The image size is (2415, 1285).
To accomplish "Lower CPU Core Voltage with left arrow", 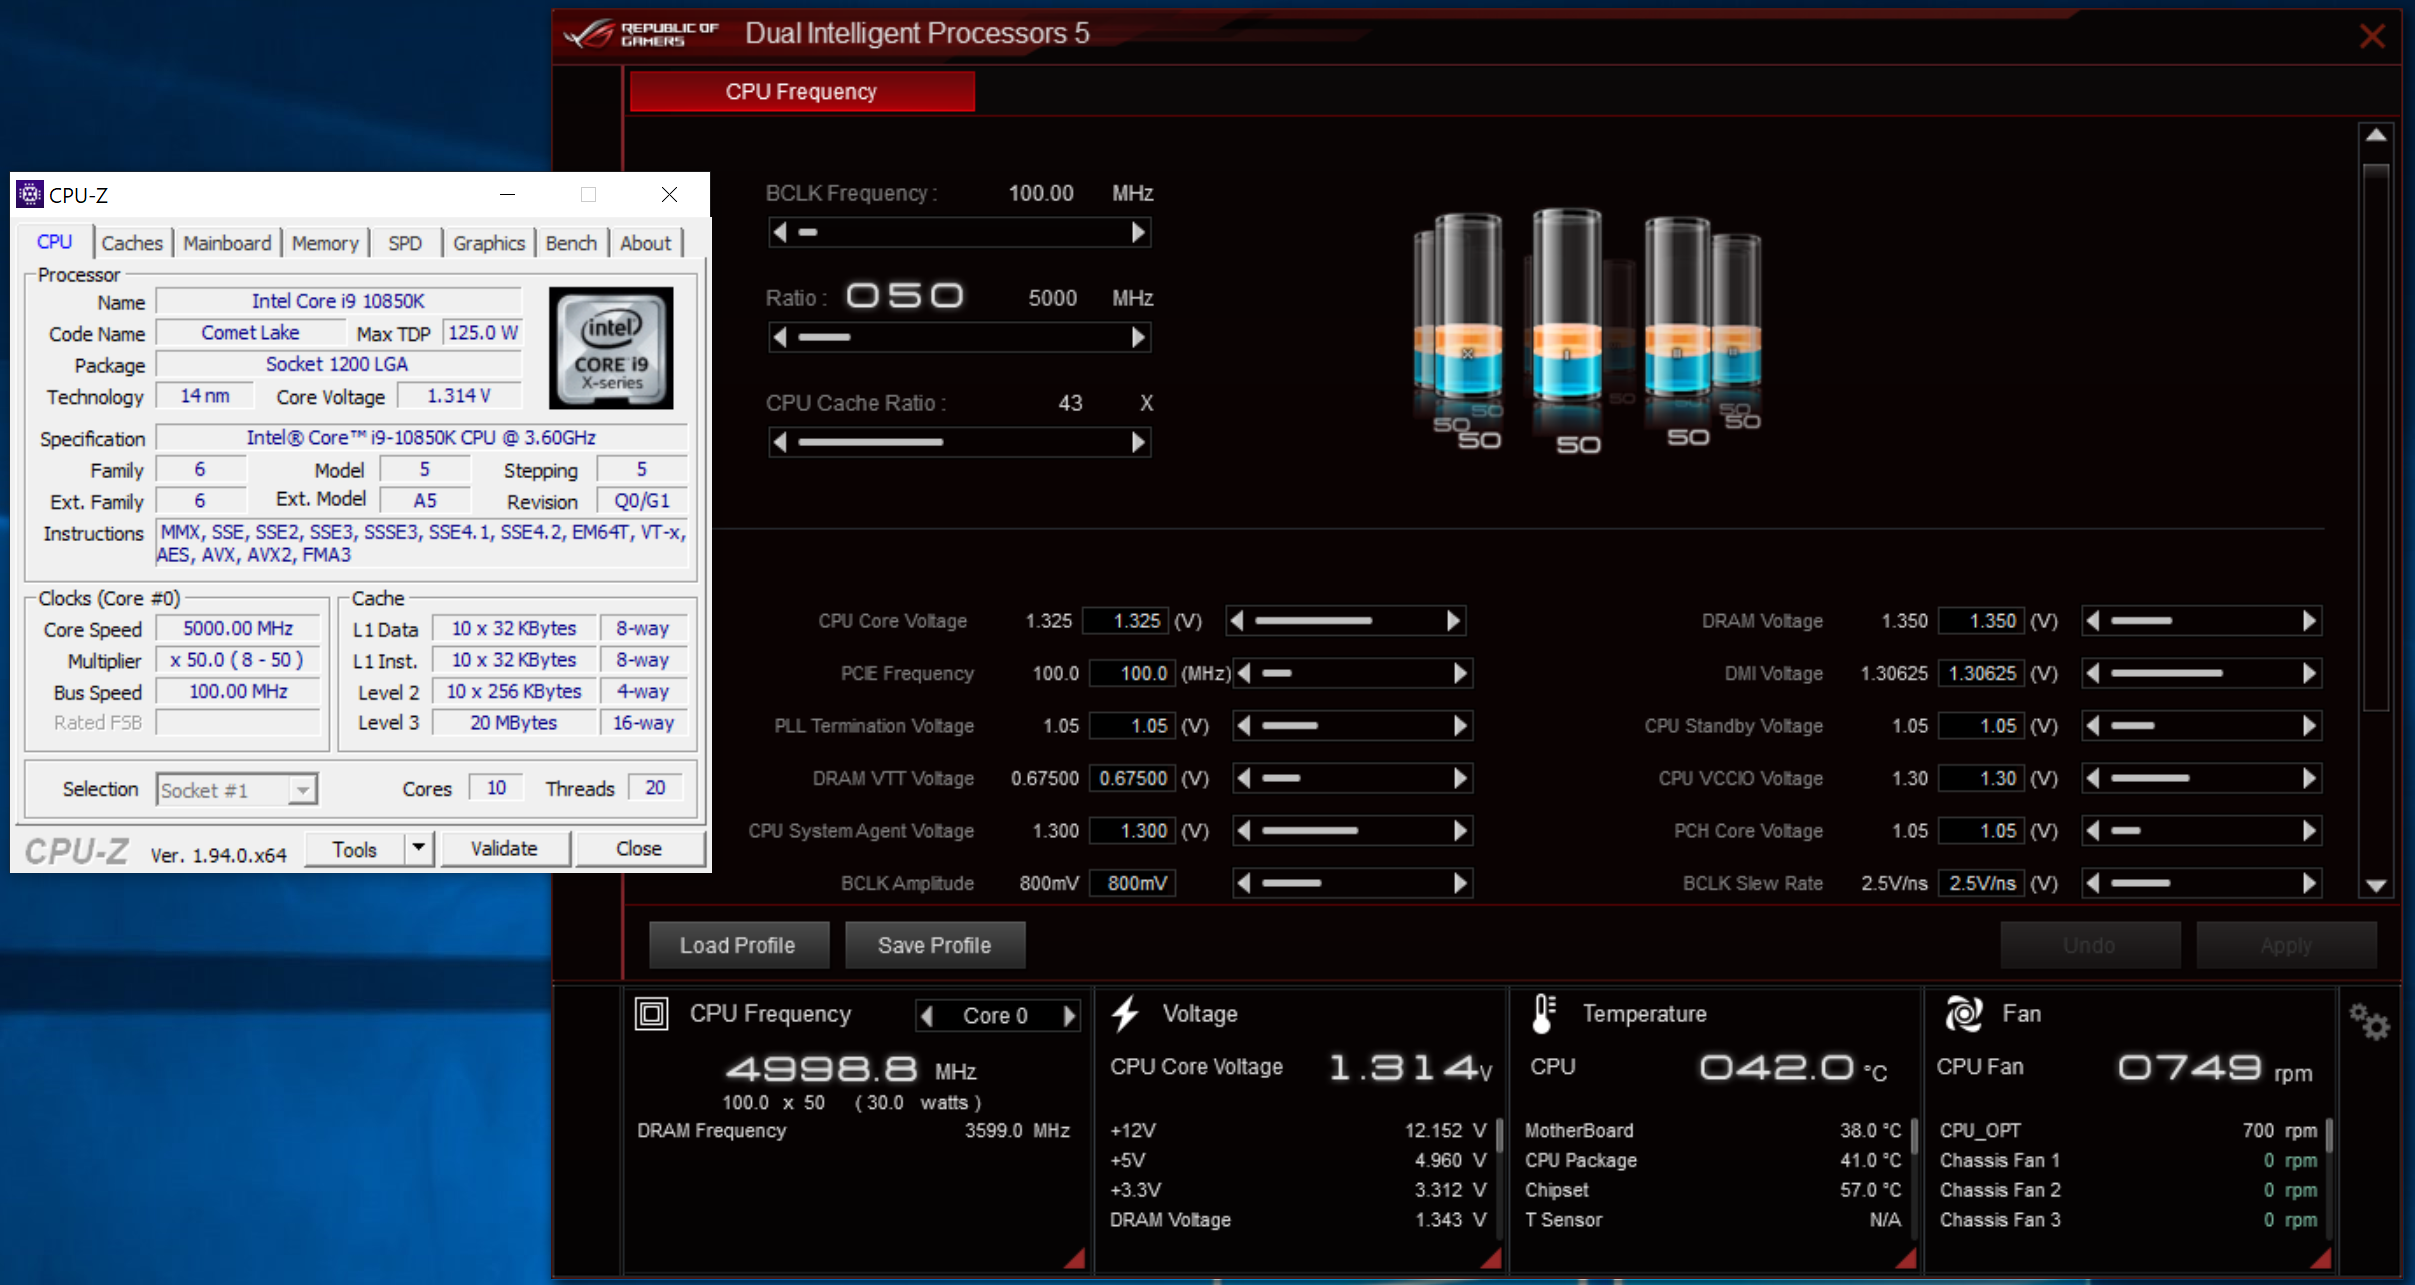I will 1237,621.
